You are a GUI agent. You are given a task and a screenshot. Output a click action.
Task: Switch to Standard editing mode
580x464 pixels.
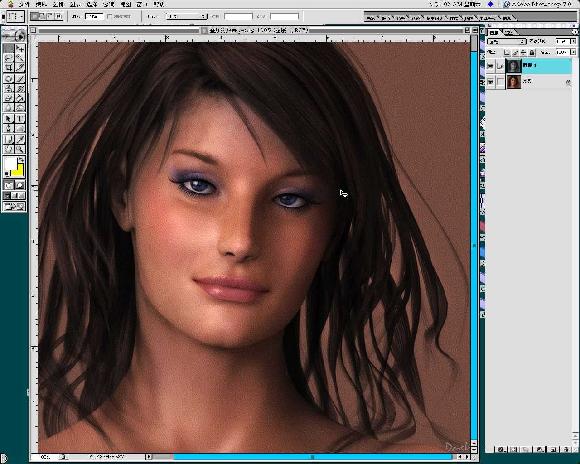[x=8, y=185]
